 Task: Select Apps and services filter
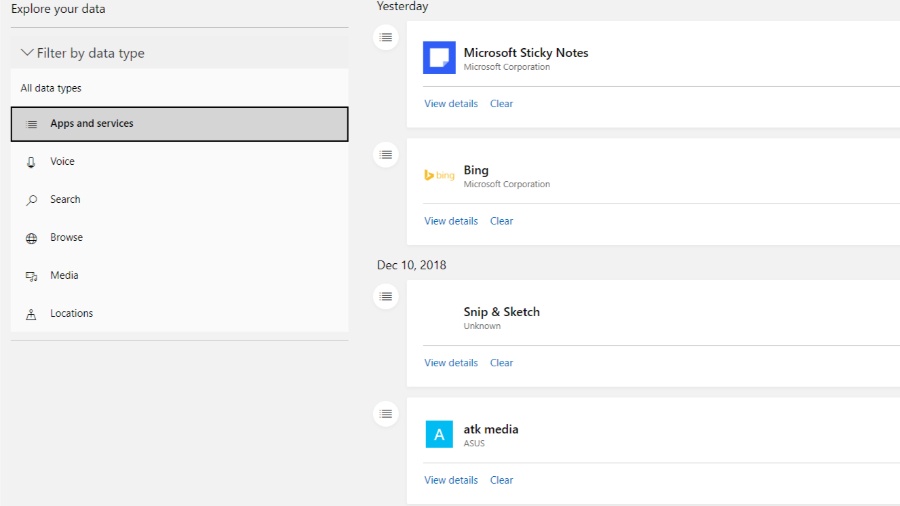click(179, 124)
